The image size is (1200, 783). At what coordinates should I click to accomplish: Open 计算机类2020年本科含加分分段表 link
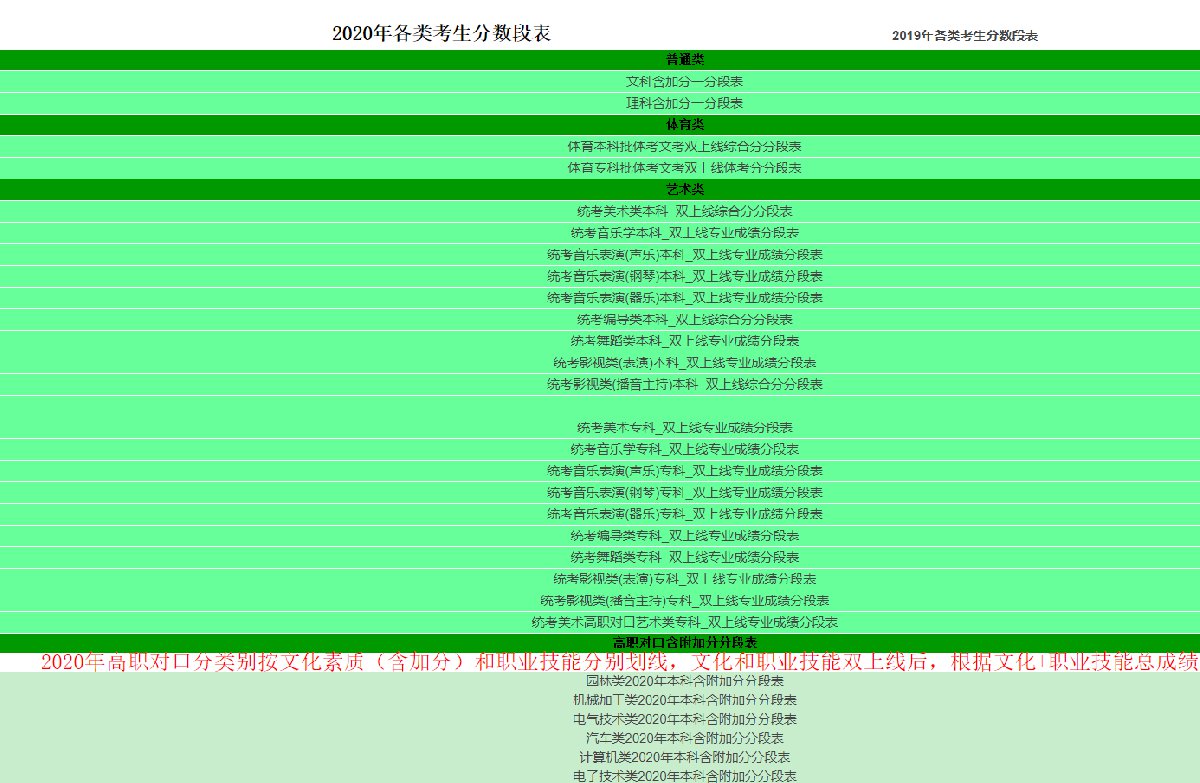click(x=684, y=757)
